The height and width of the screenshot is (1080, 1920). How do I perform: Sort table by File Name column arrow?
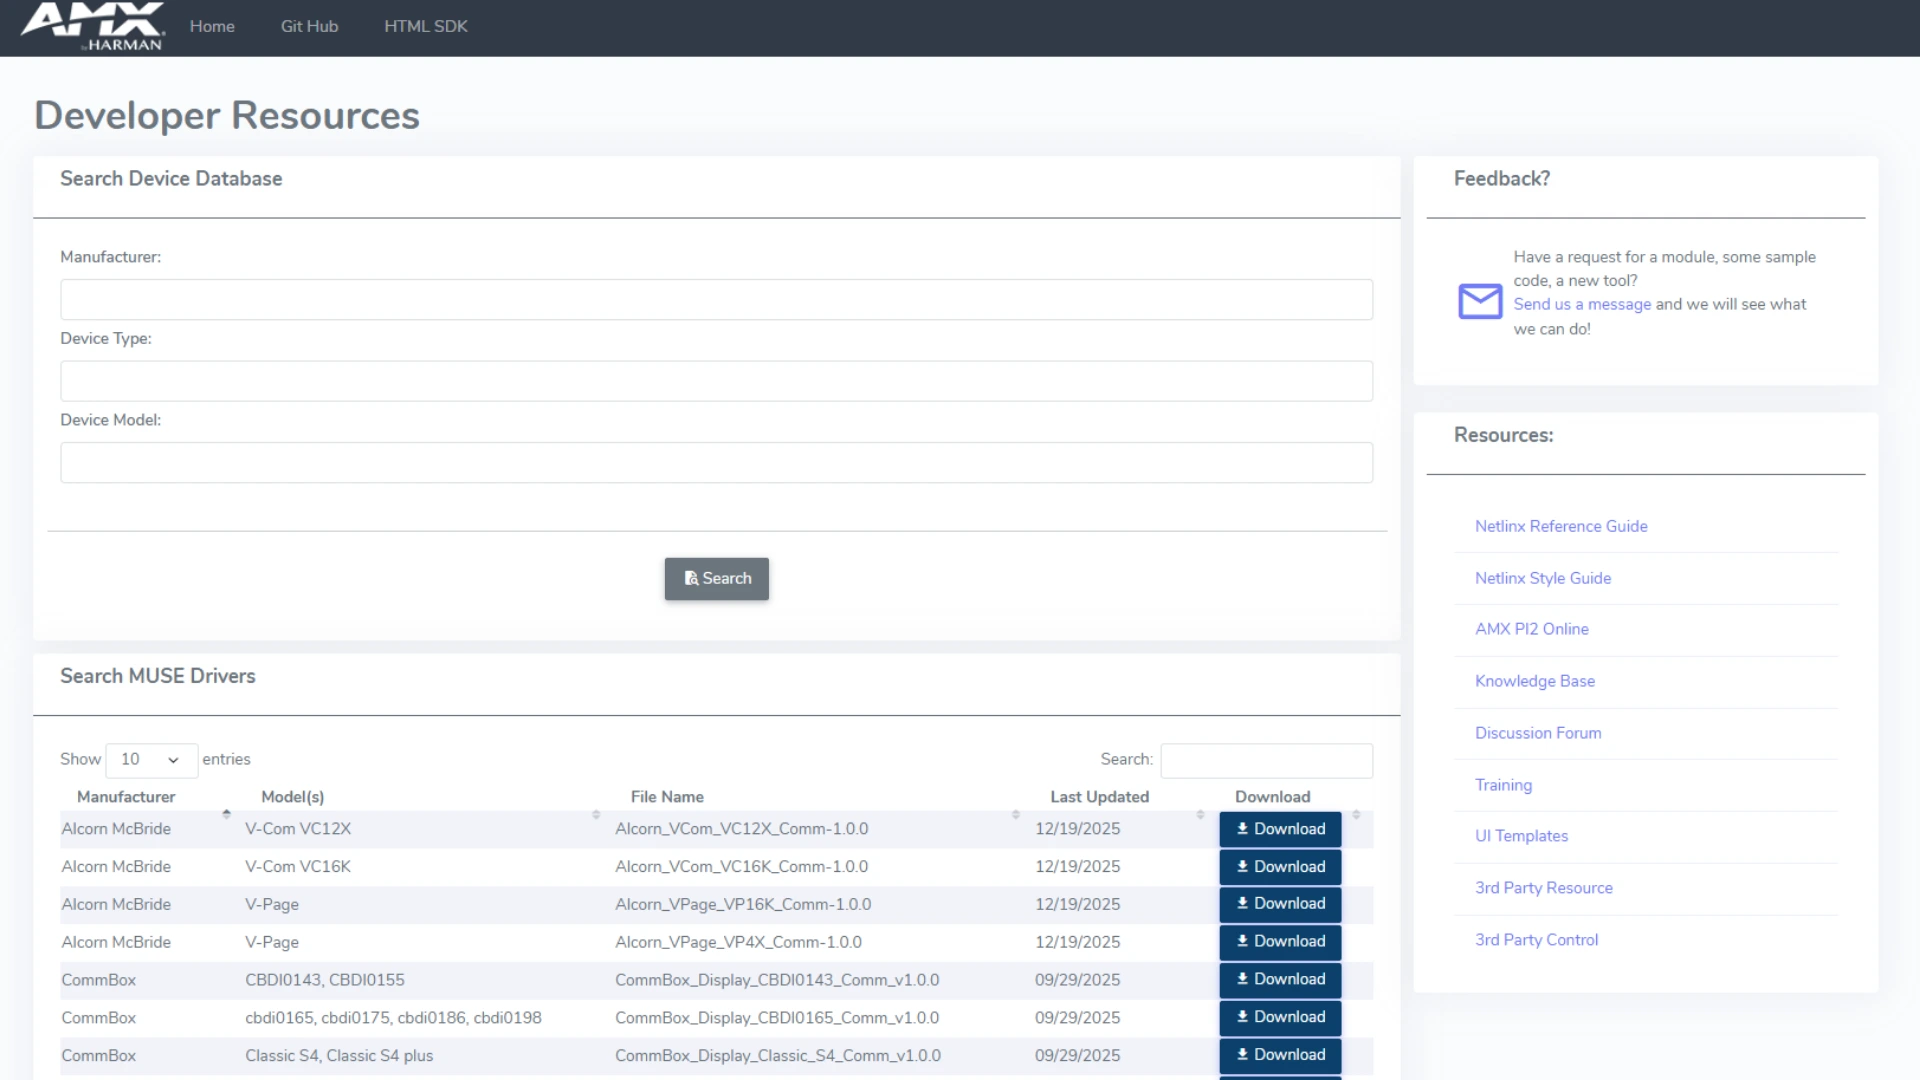tap(1015, 814)
